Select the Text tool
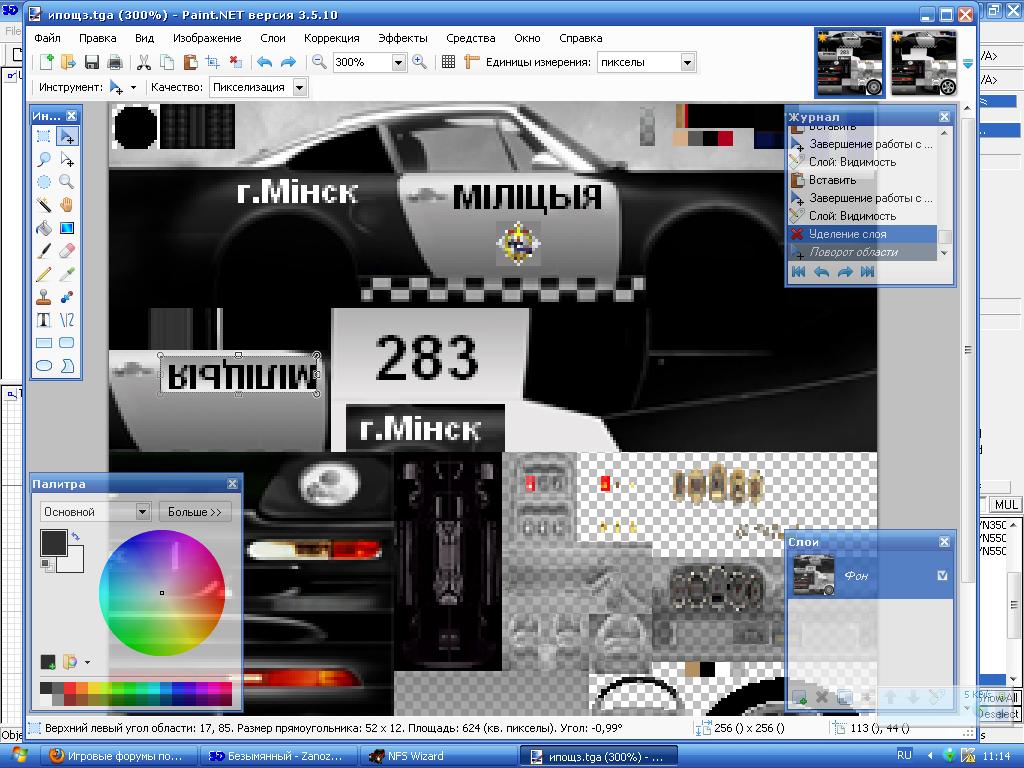Image resolution: width=1024 pixels, height=768 pixels. (44, 319)
